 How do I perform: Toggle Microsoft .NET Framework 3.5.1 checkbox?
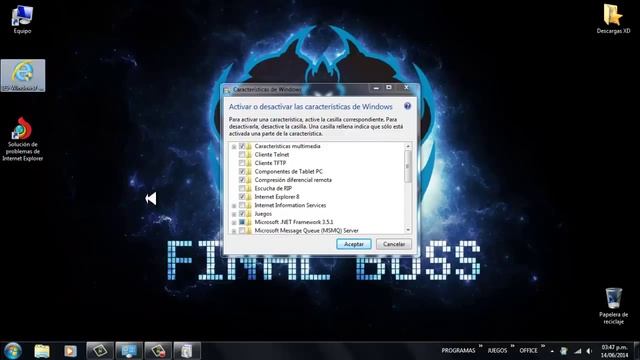[242, 222]
